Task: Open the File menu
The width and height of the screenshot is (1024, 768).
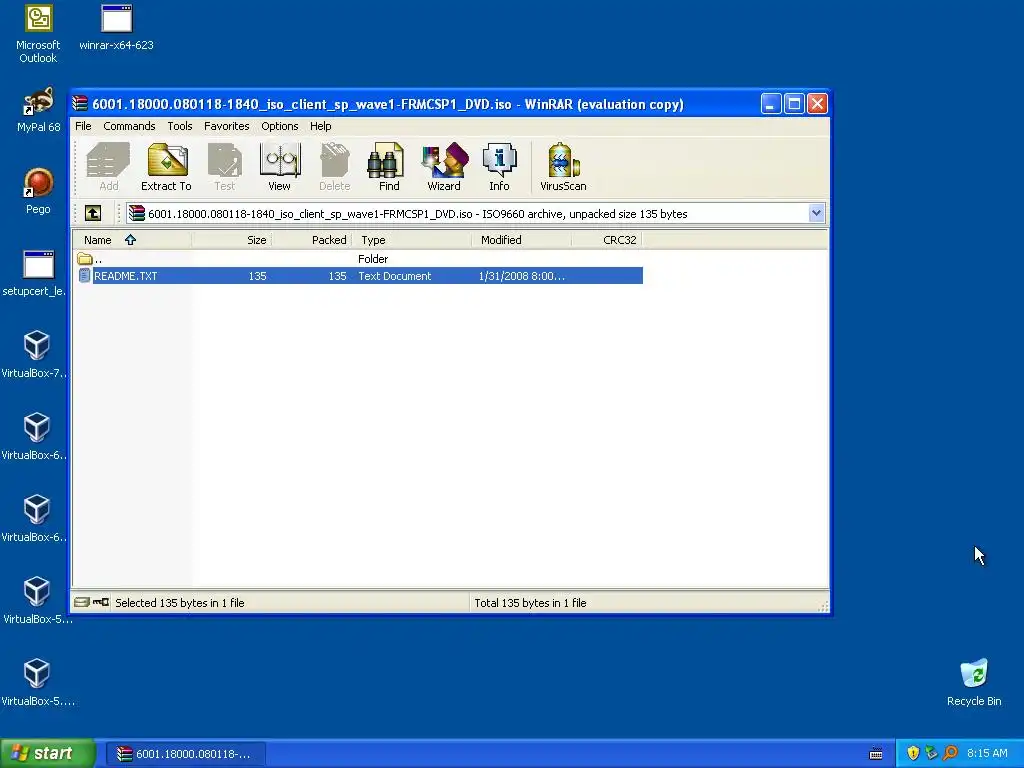Action: pyautogui.click(x=83, y=126)
